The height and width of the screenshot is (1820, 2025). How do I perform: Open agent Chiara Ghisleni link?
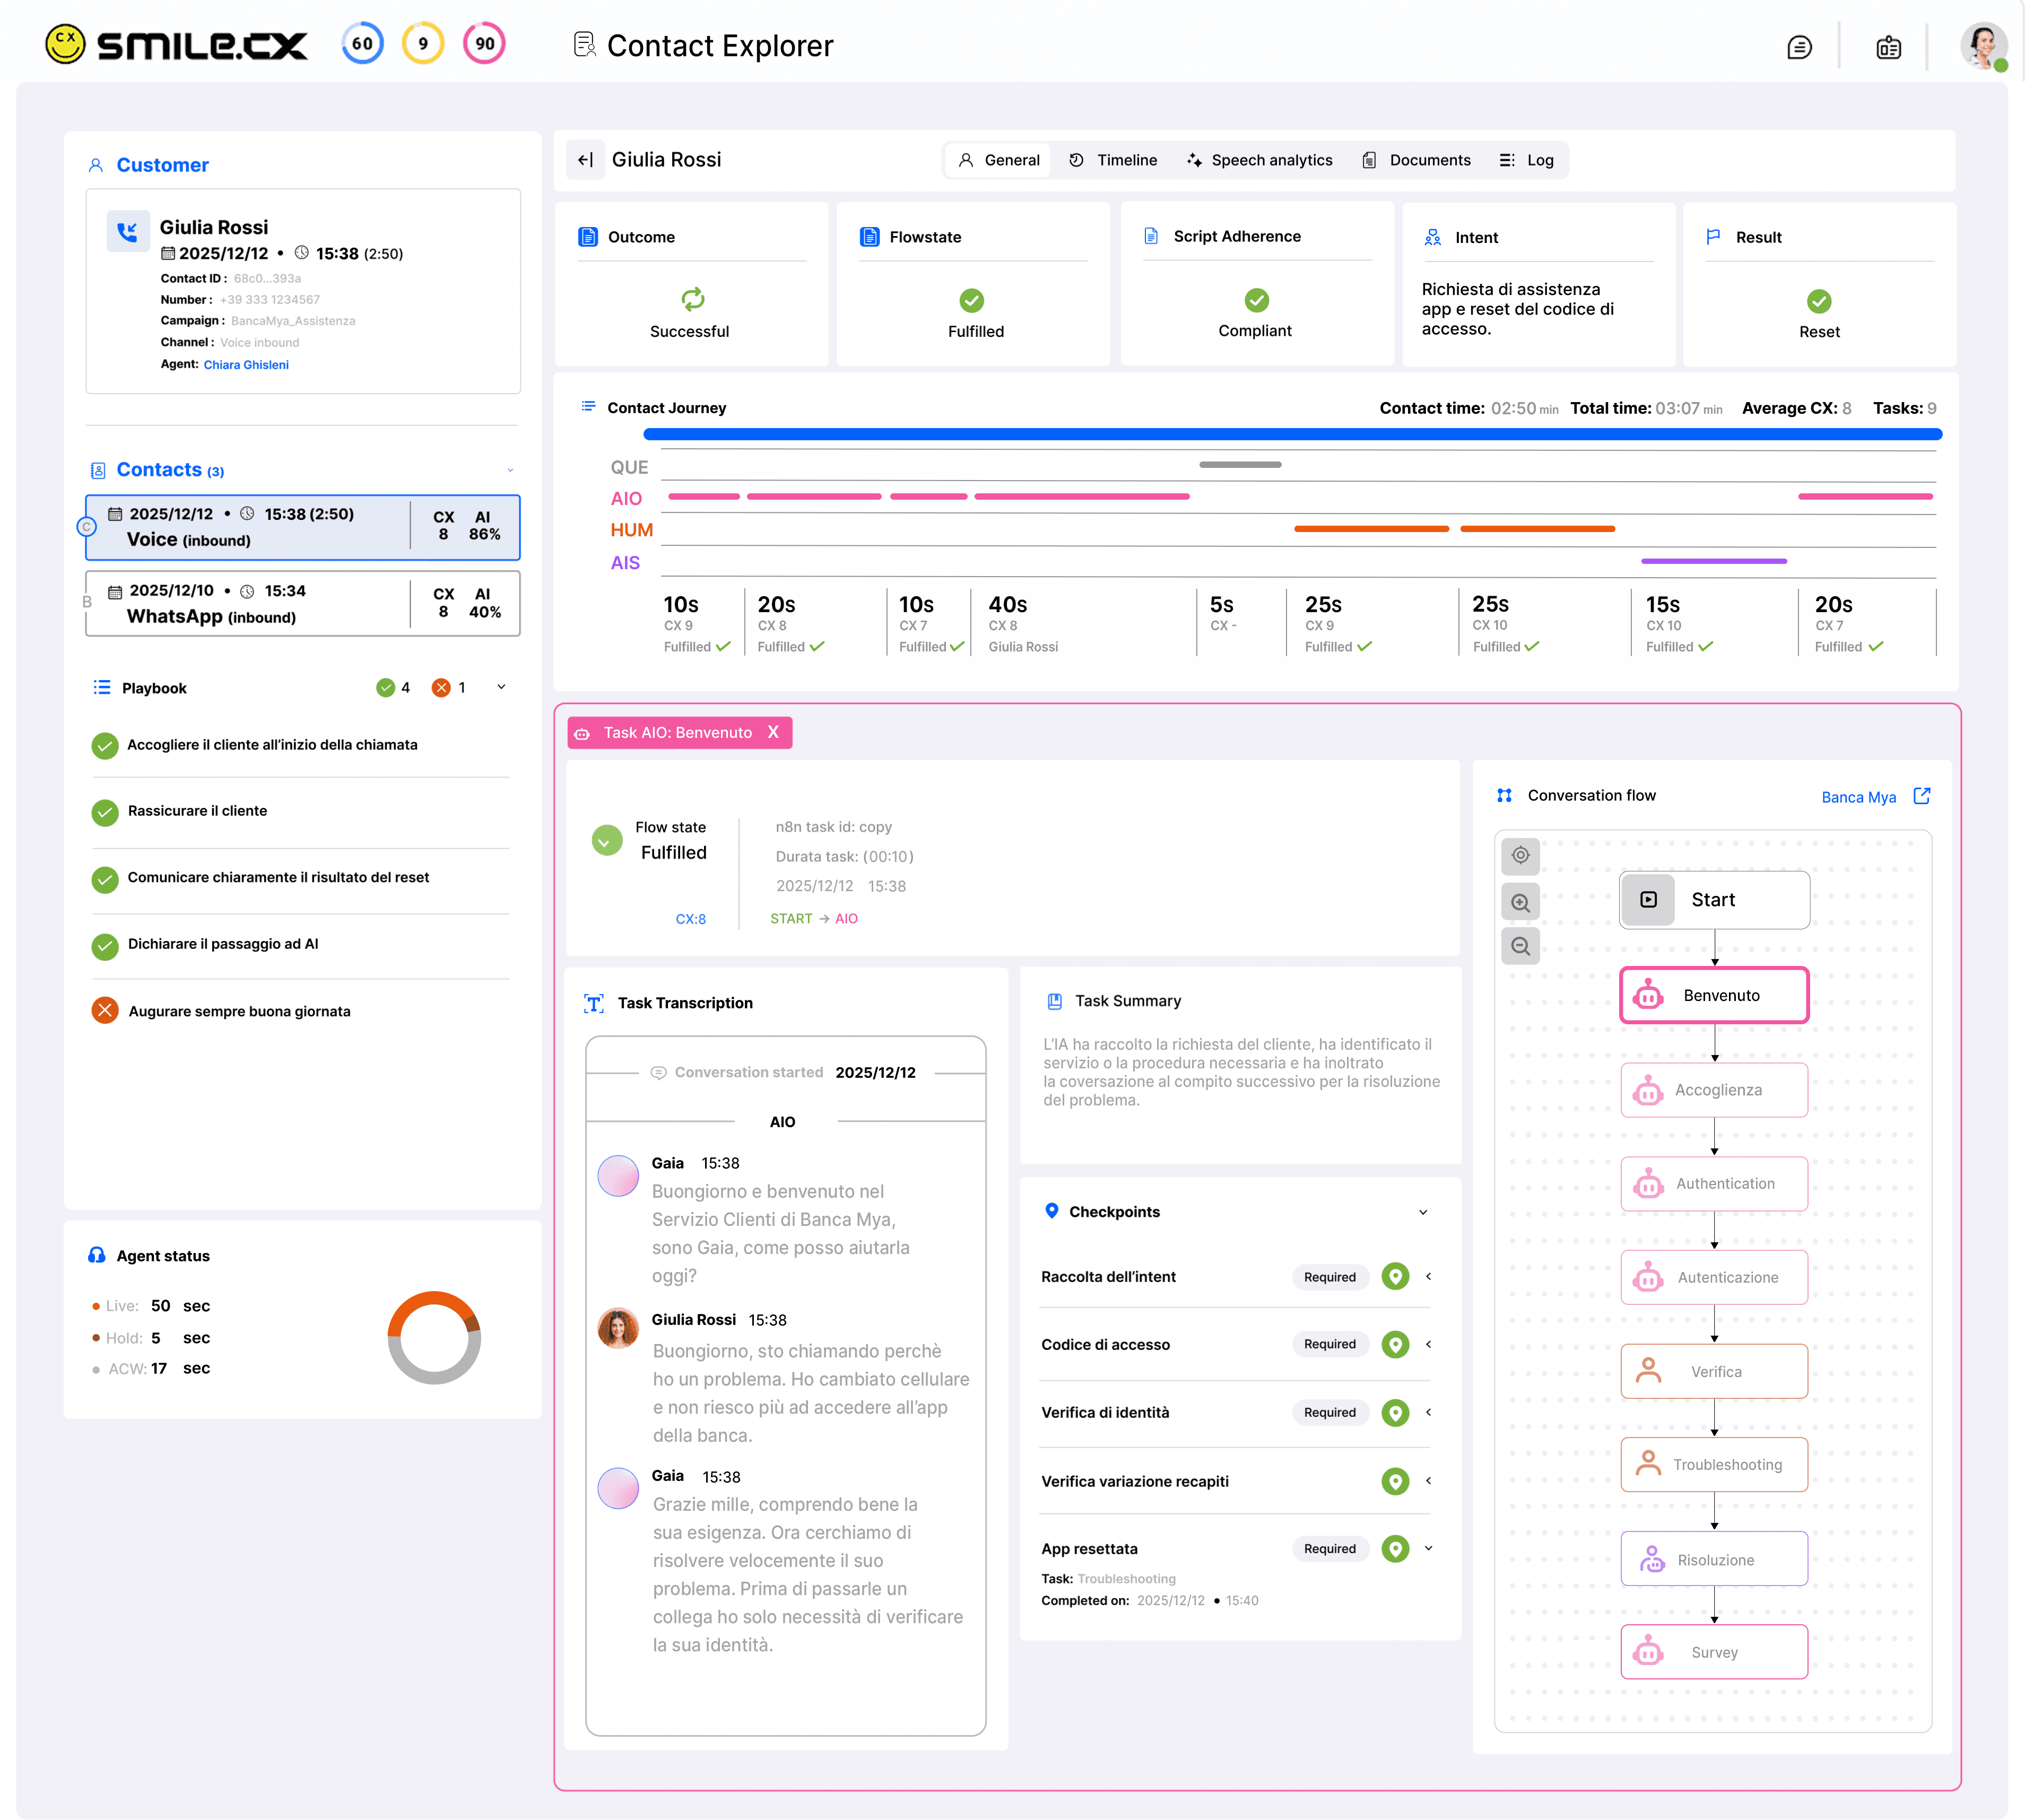(x=246, y=365)
